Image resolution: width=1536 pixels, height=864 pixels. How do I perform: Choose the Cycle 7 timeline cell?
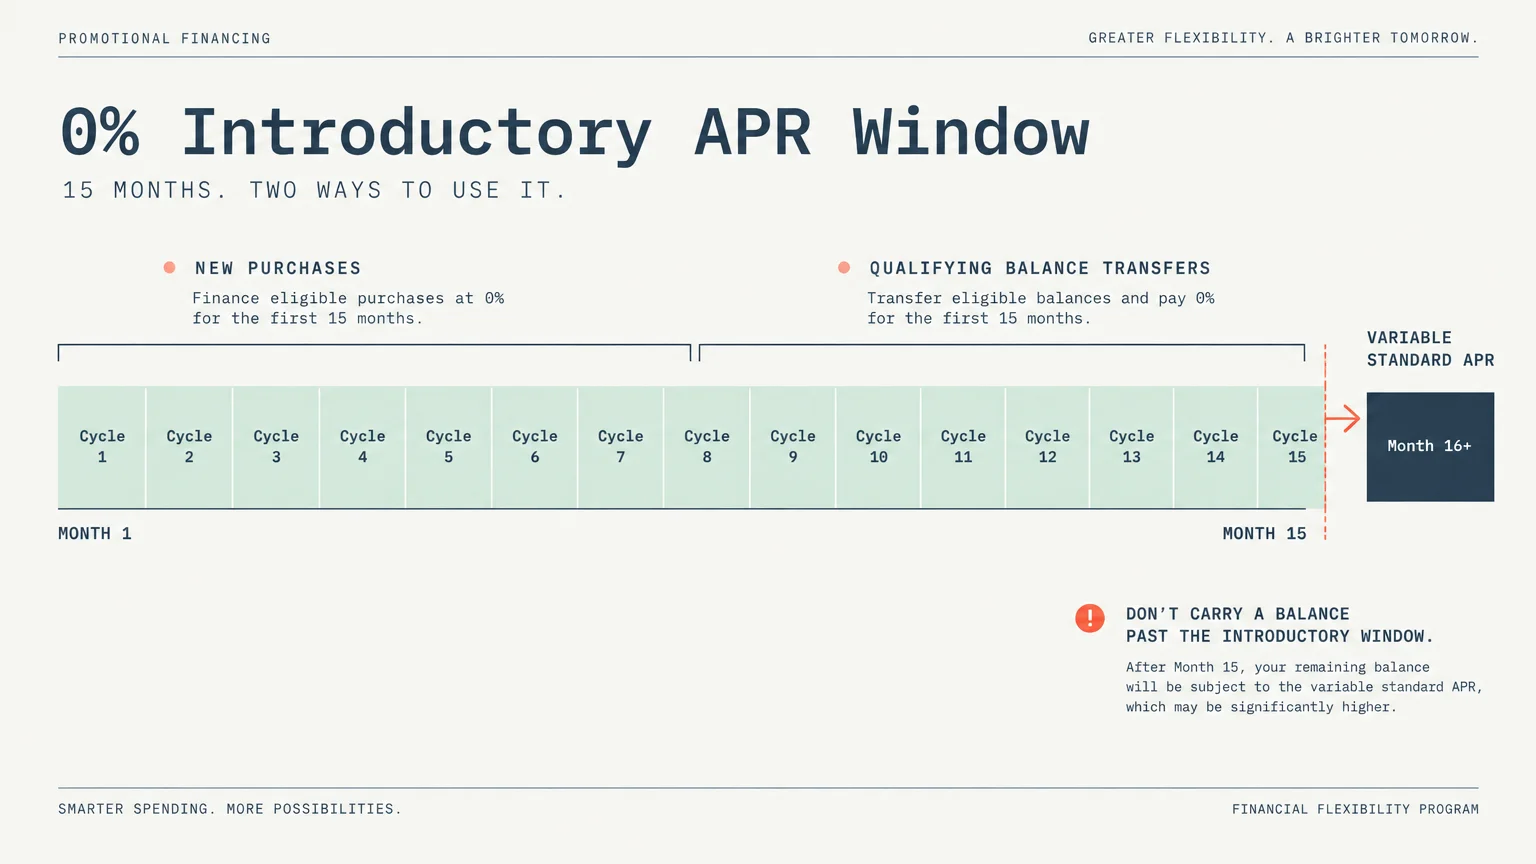tap(621, 447)
